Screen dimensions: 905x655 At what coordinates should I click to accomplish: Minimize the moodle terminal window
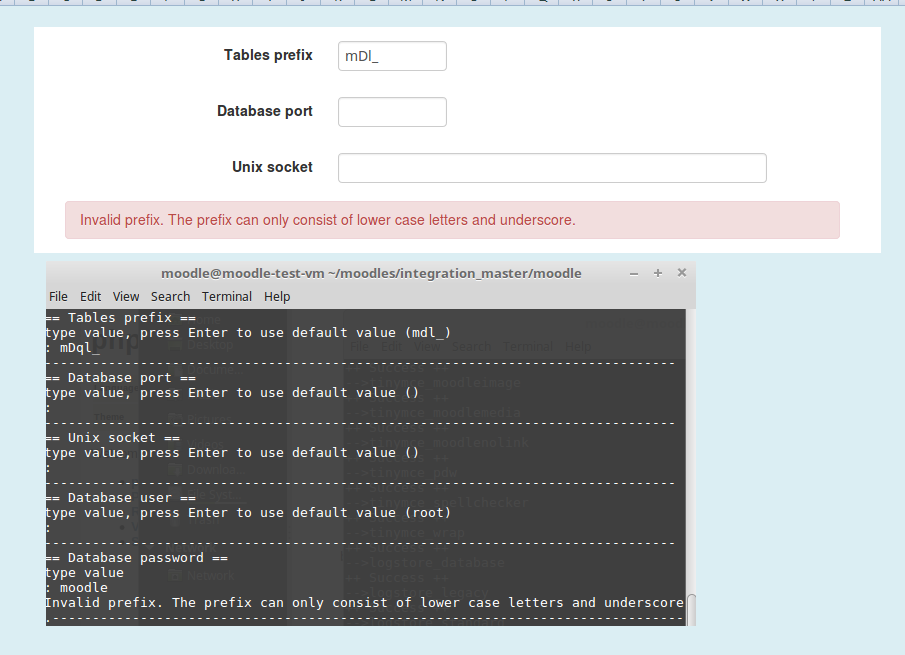click(634, 274)
